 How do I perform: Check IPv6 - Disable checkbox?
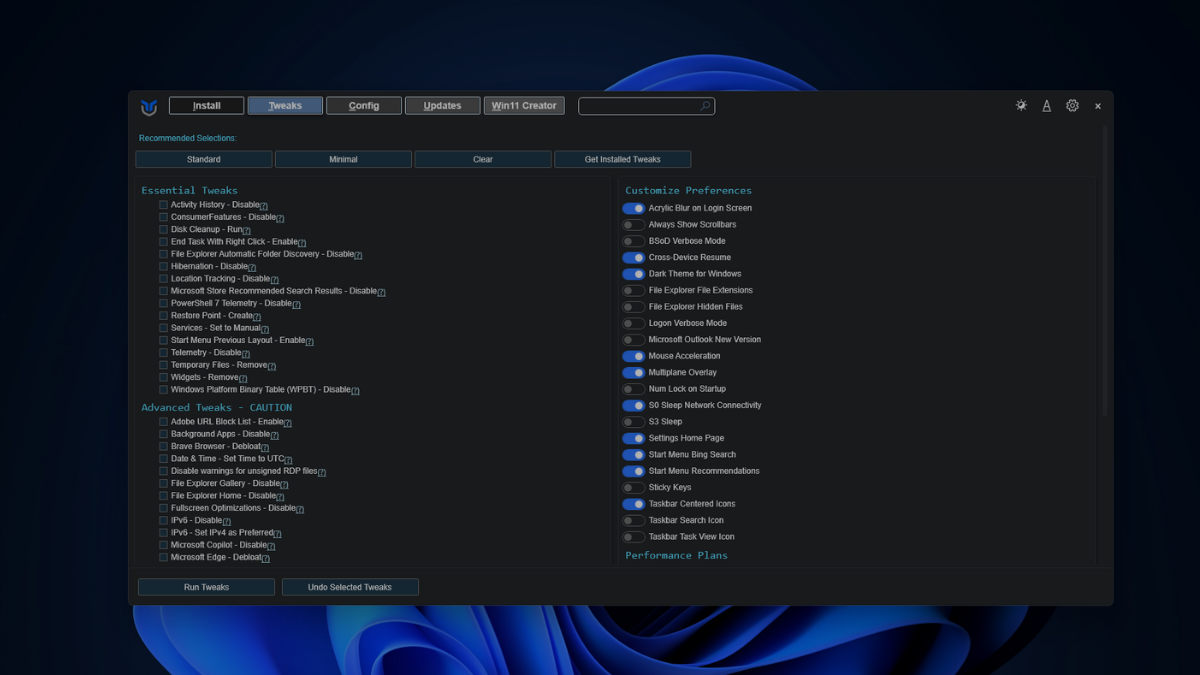click(x=163, y=520)
